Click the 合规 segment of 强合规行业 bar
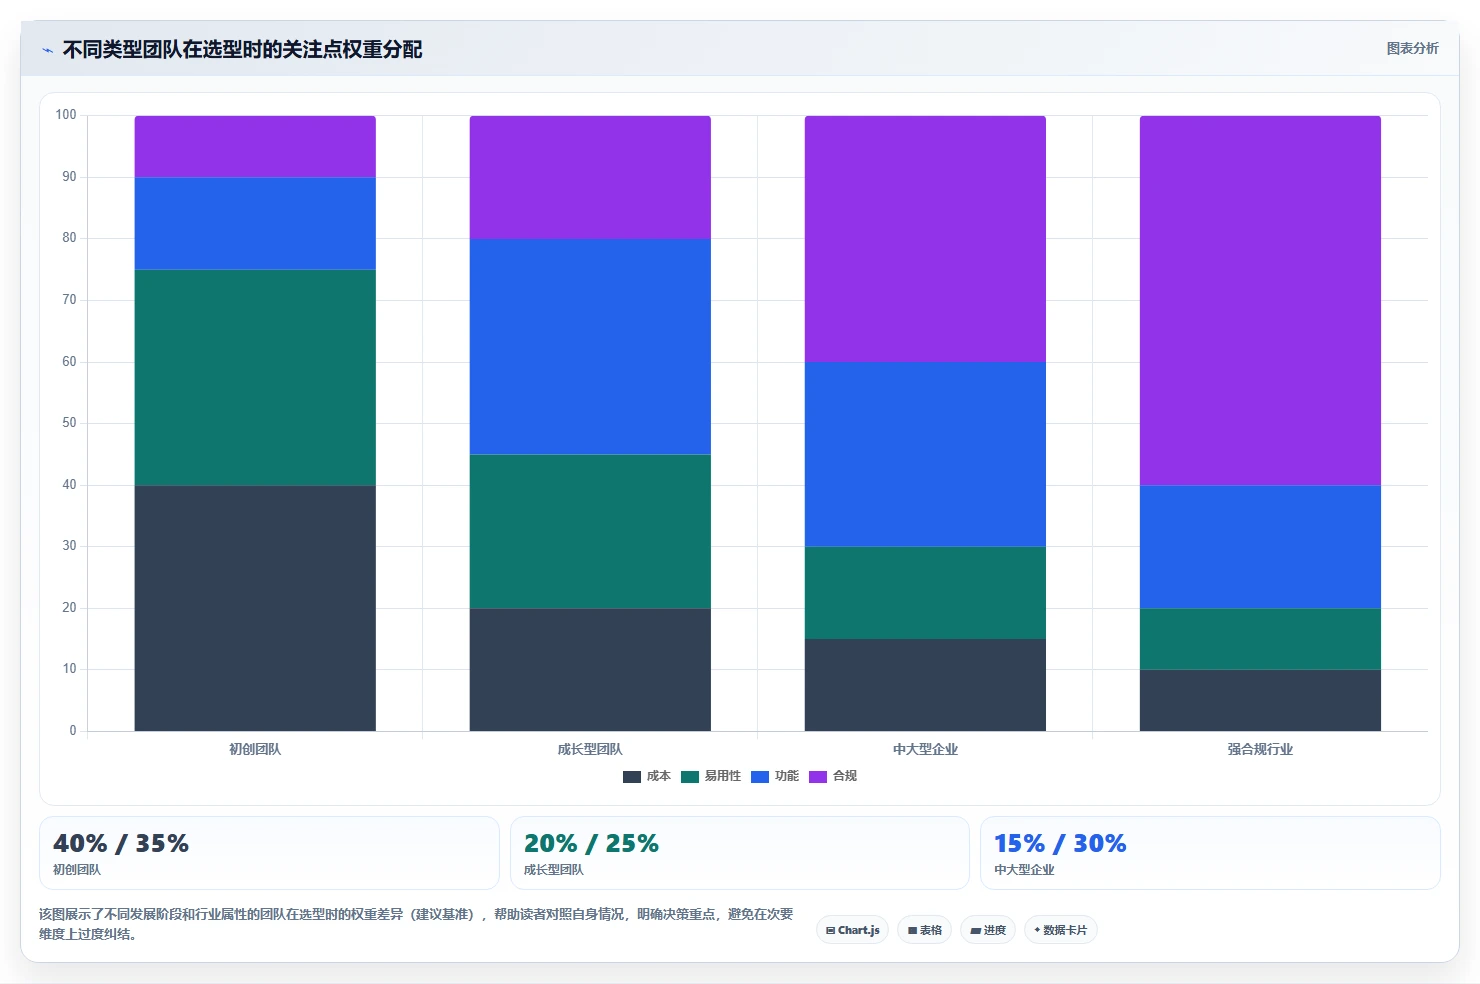The width and height of the screenshot is (1480, 984). coord(1260,300)
